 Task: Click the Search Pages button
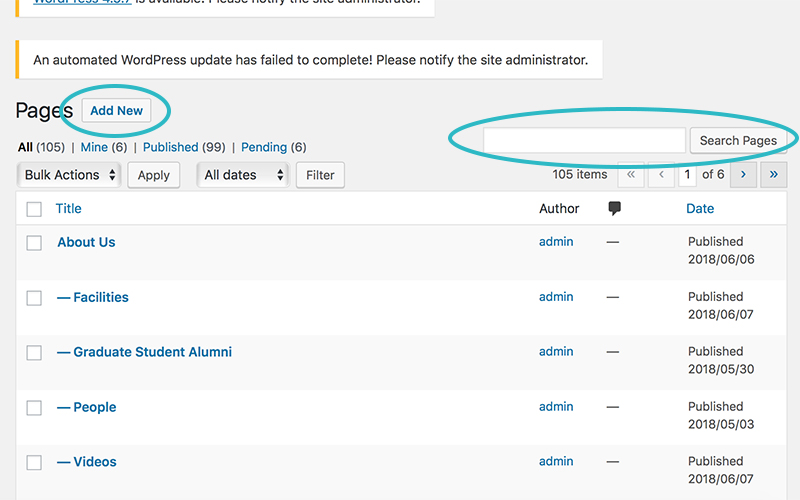[738, 140]
